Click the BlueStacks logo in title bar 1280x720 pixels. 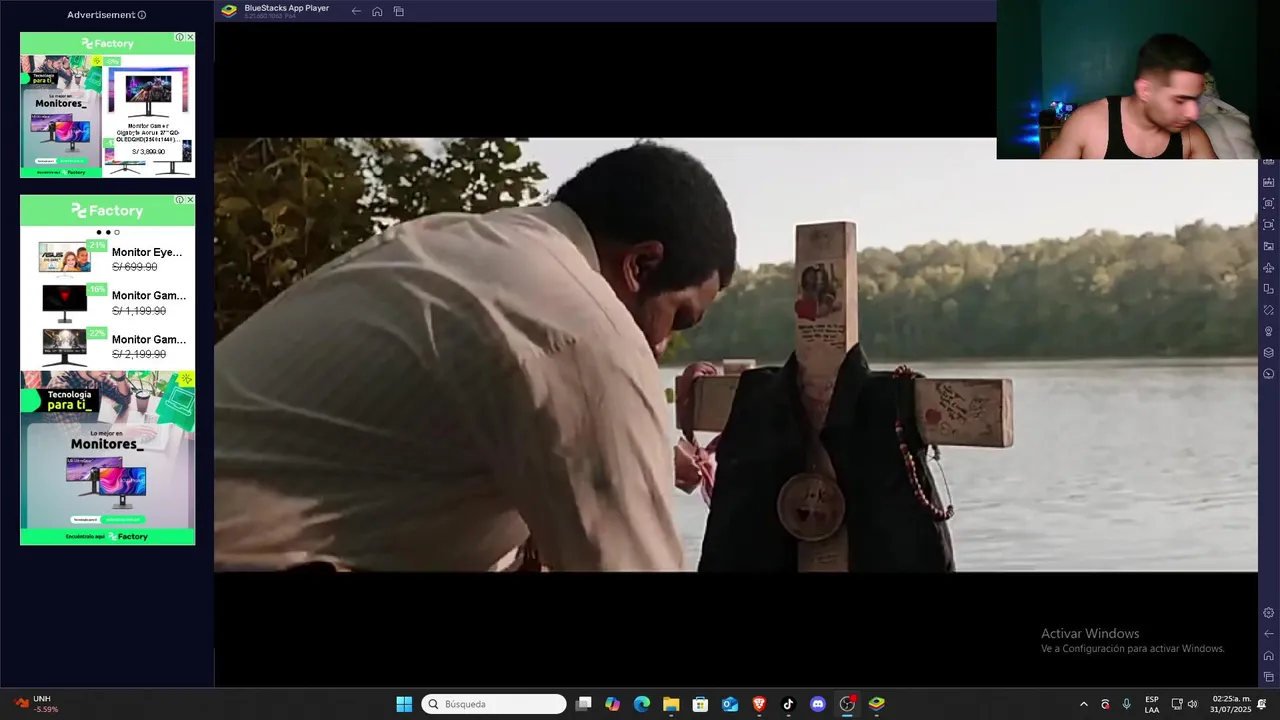point(229,11)
